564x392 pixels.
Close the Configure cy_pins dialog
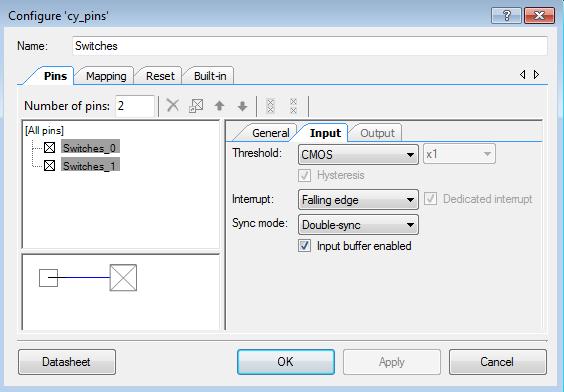540,15
